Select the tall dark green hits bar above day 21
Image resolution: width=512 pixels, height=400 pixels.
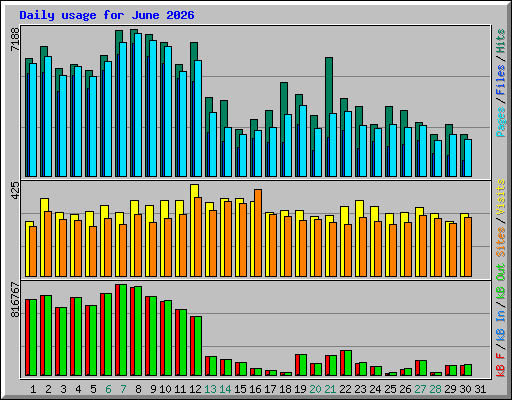[329, 85]
